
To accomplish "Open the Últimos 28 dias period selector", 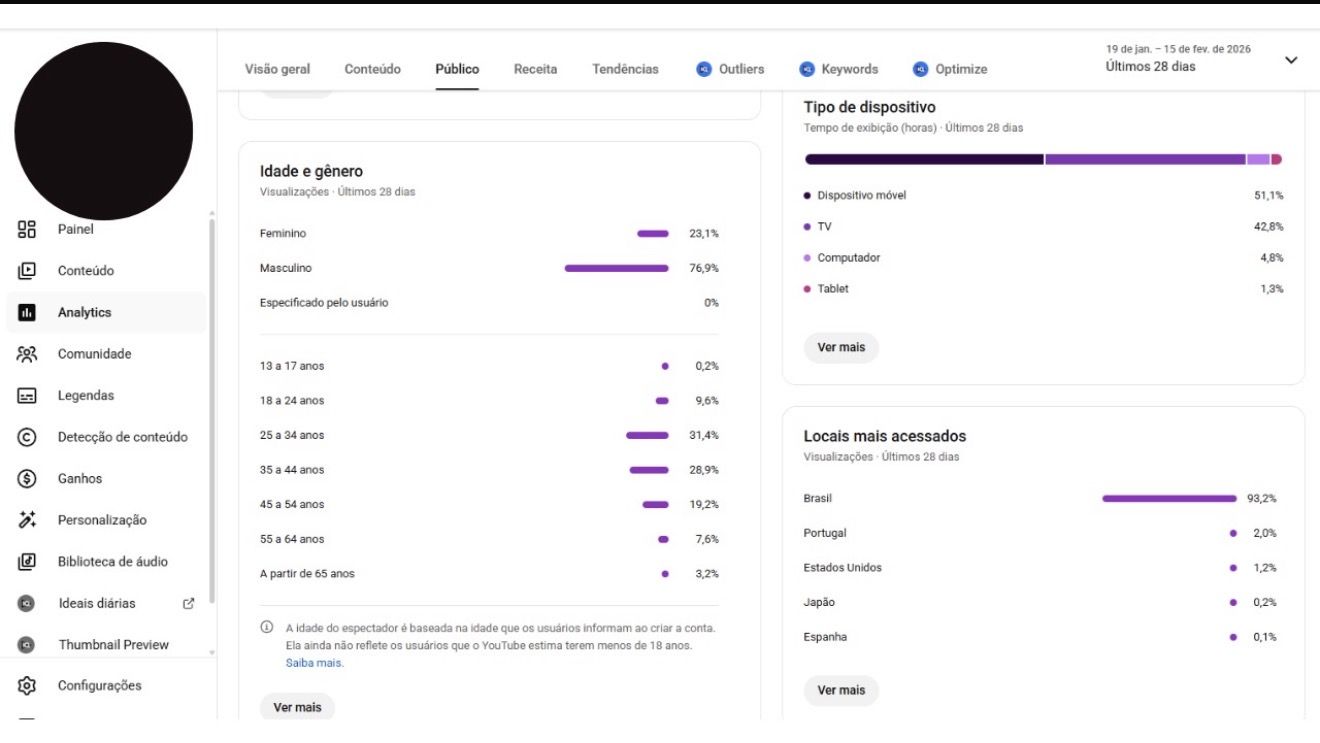I will (1150, 67).
